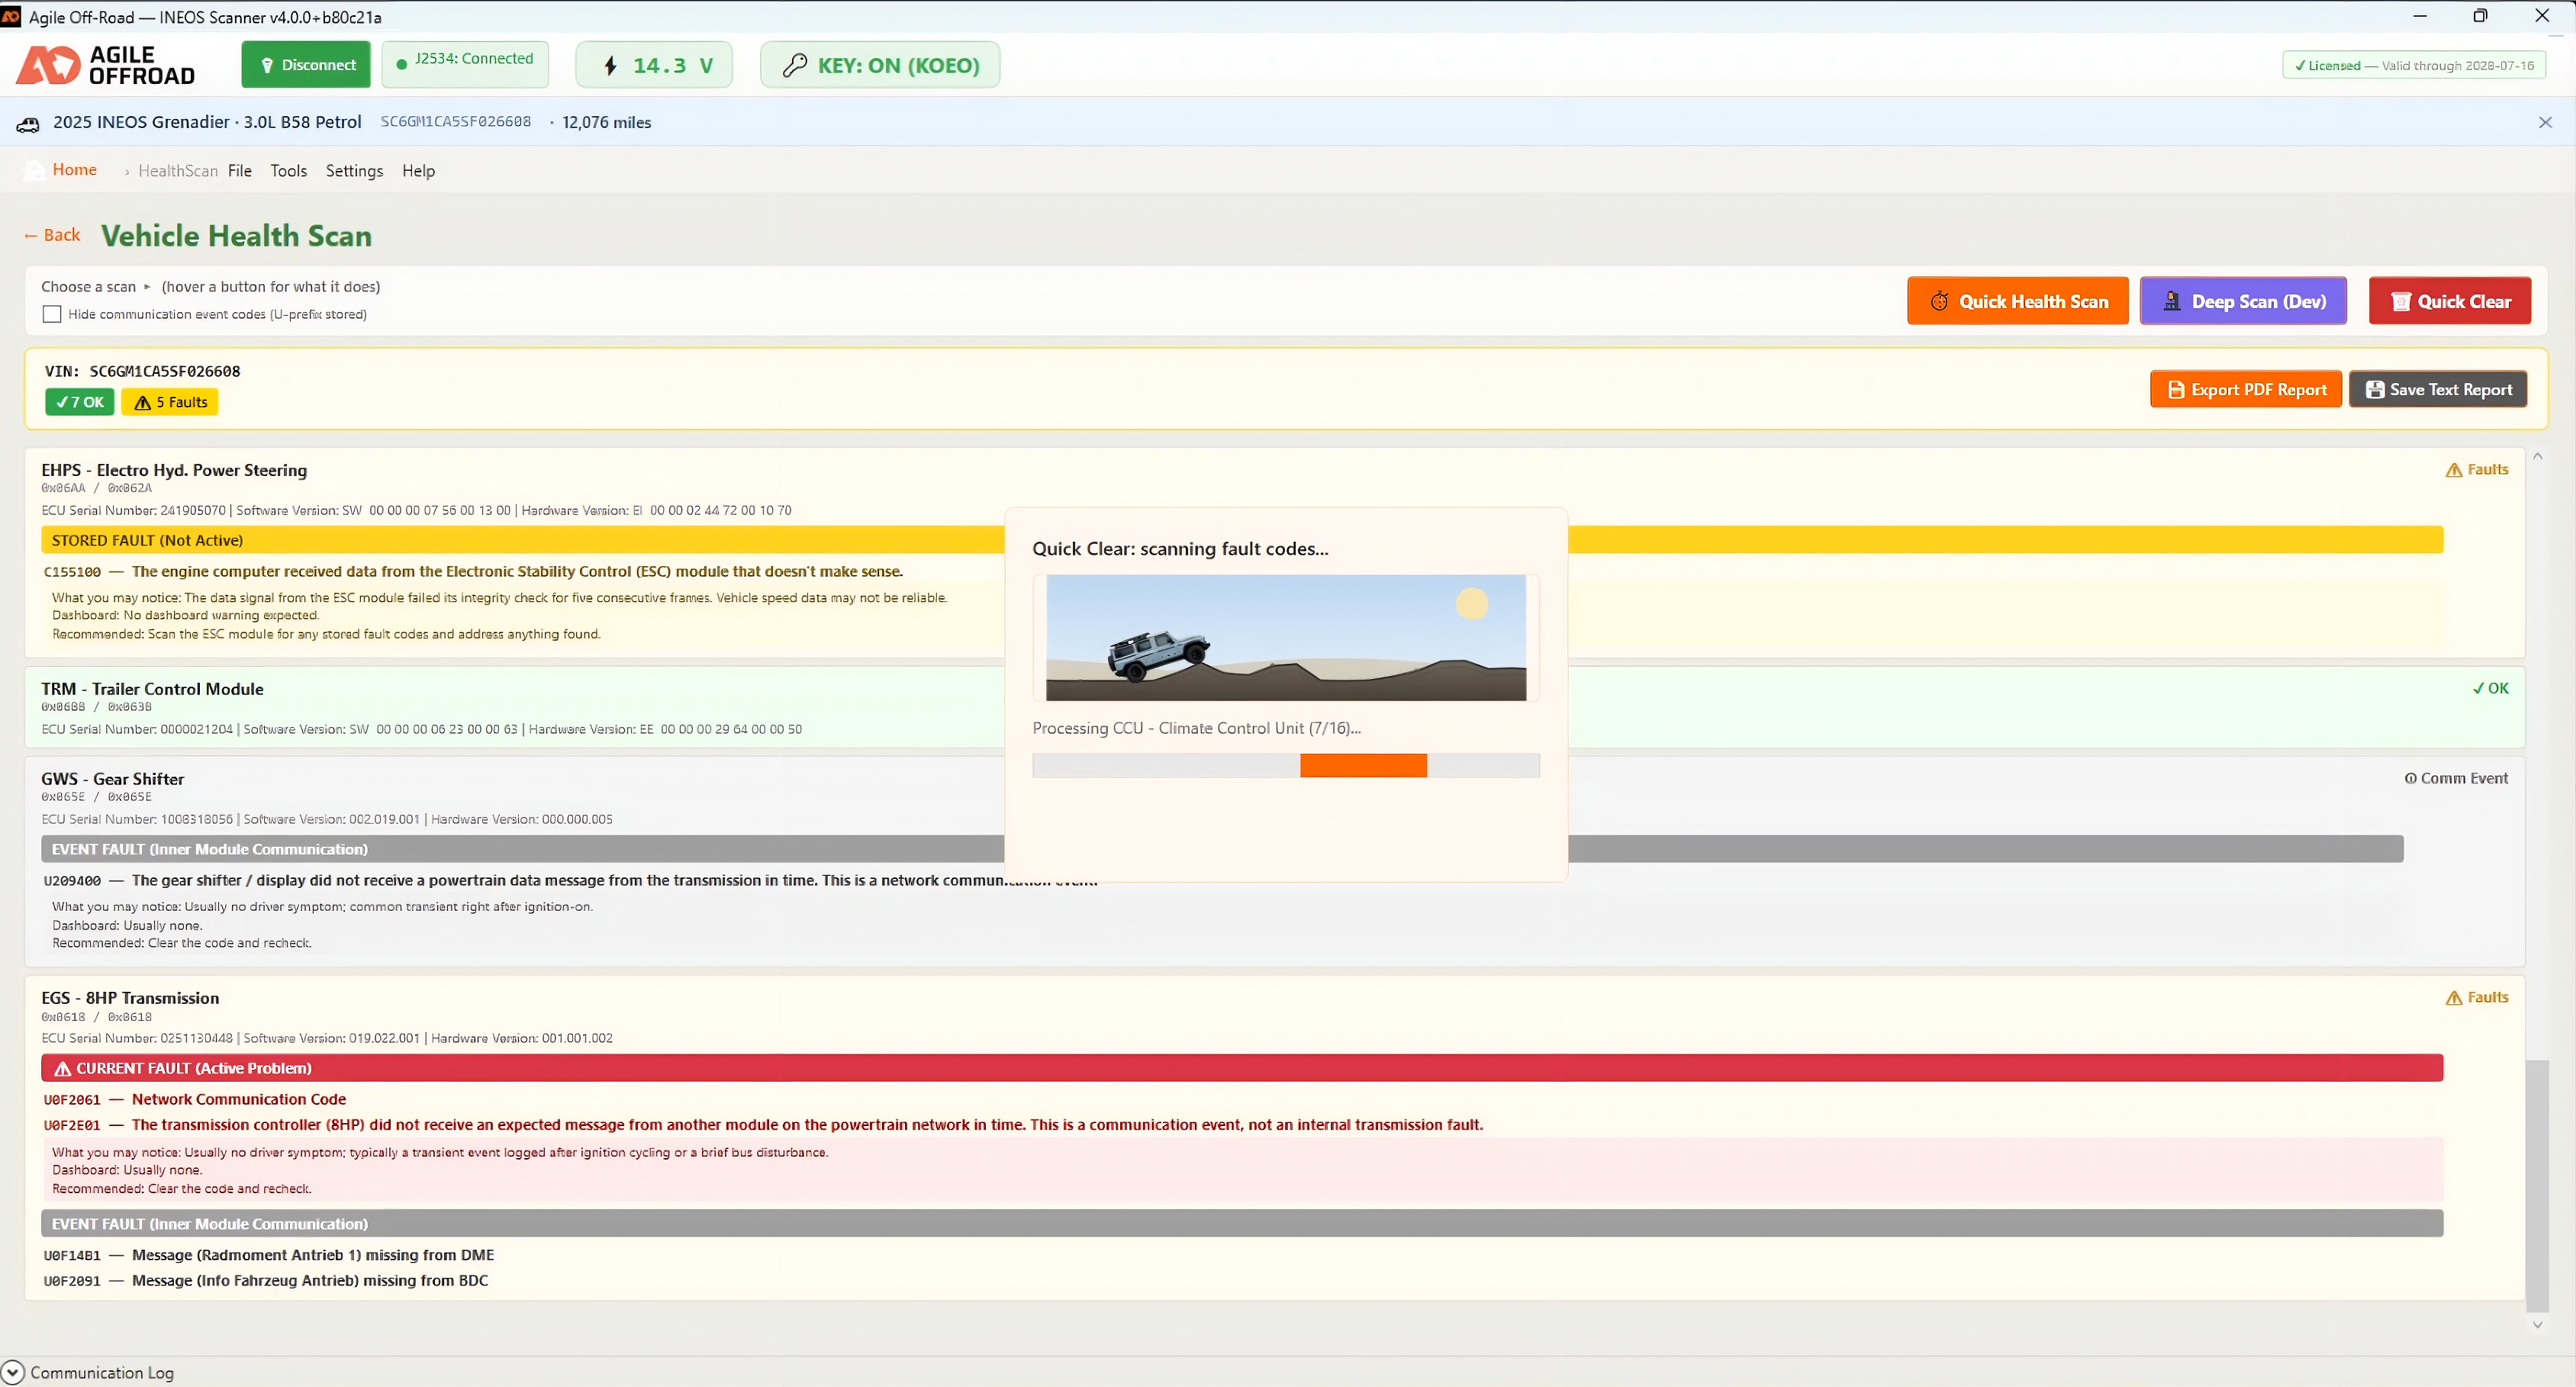The width and height of the screenshot is (2576, 1387).
Task: Click the VIN line in summary panel
Action: pos(143,372)
